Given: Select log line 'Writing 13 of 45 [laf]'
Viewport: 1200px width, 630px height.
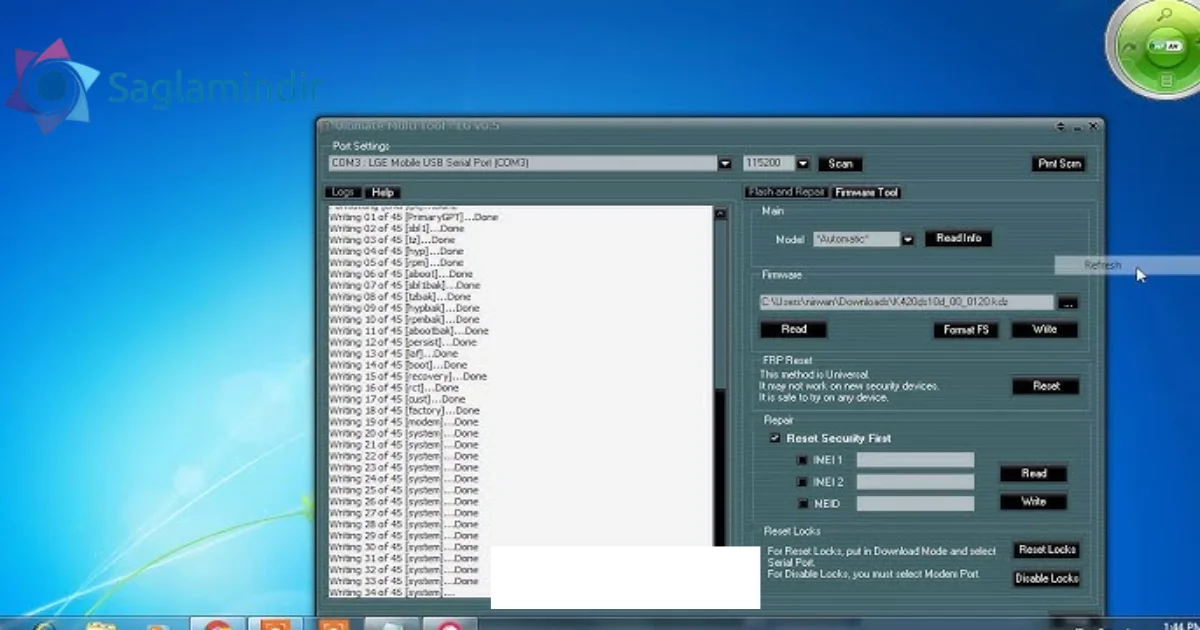Looking at the screenshot, I should [393, 353].
